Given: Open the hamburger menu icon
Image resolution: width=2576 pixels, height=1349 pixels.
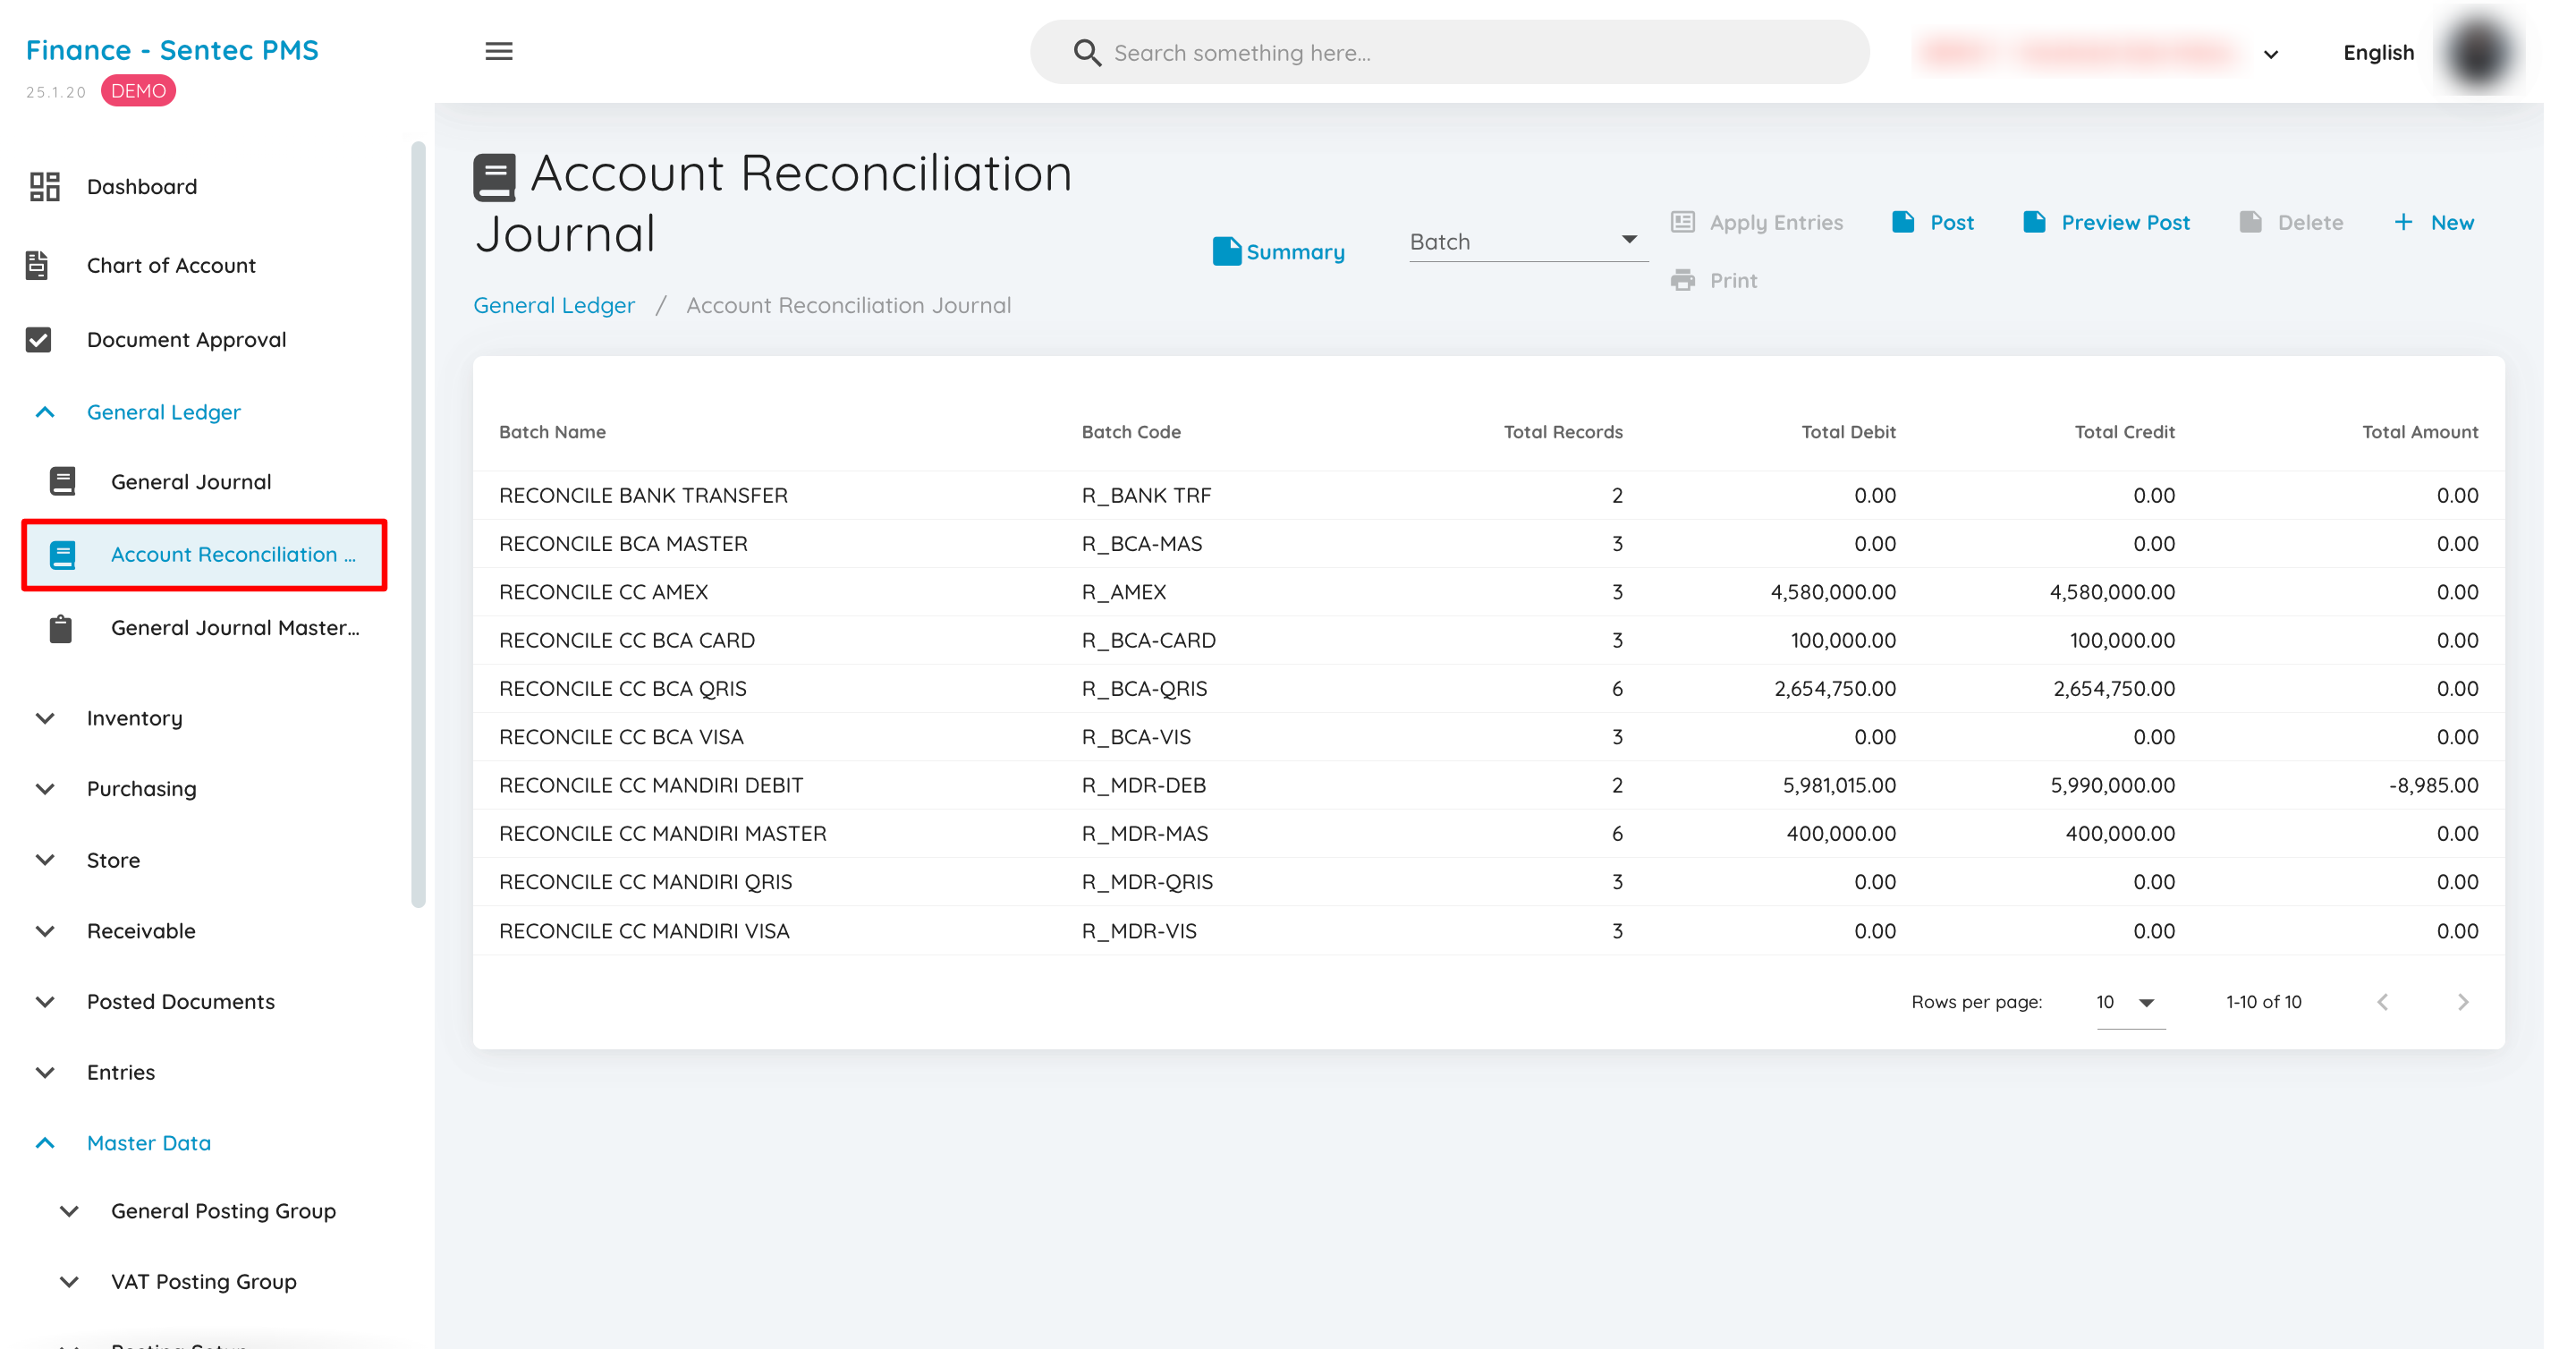Looking at the screenshot, I should [x=498, y=51].
